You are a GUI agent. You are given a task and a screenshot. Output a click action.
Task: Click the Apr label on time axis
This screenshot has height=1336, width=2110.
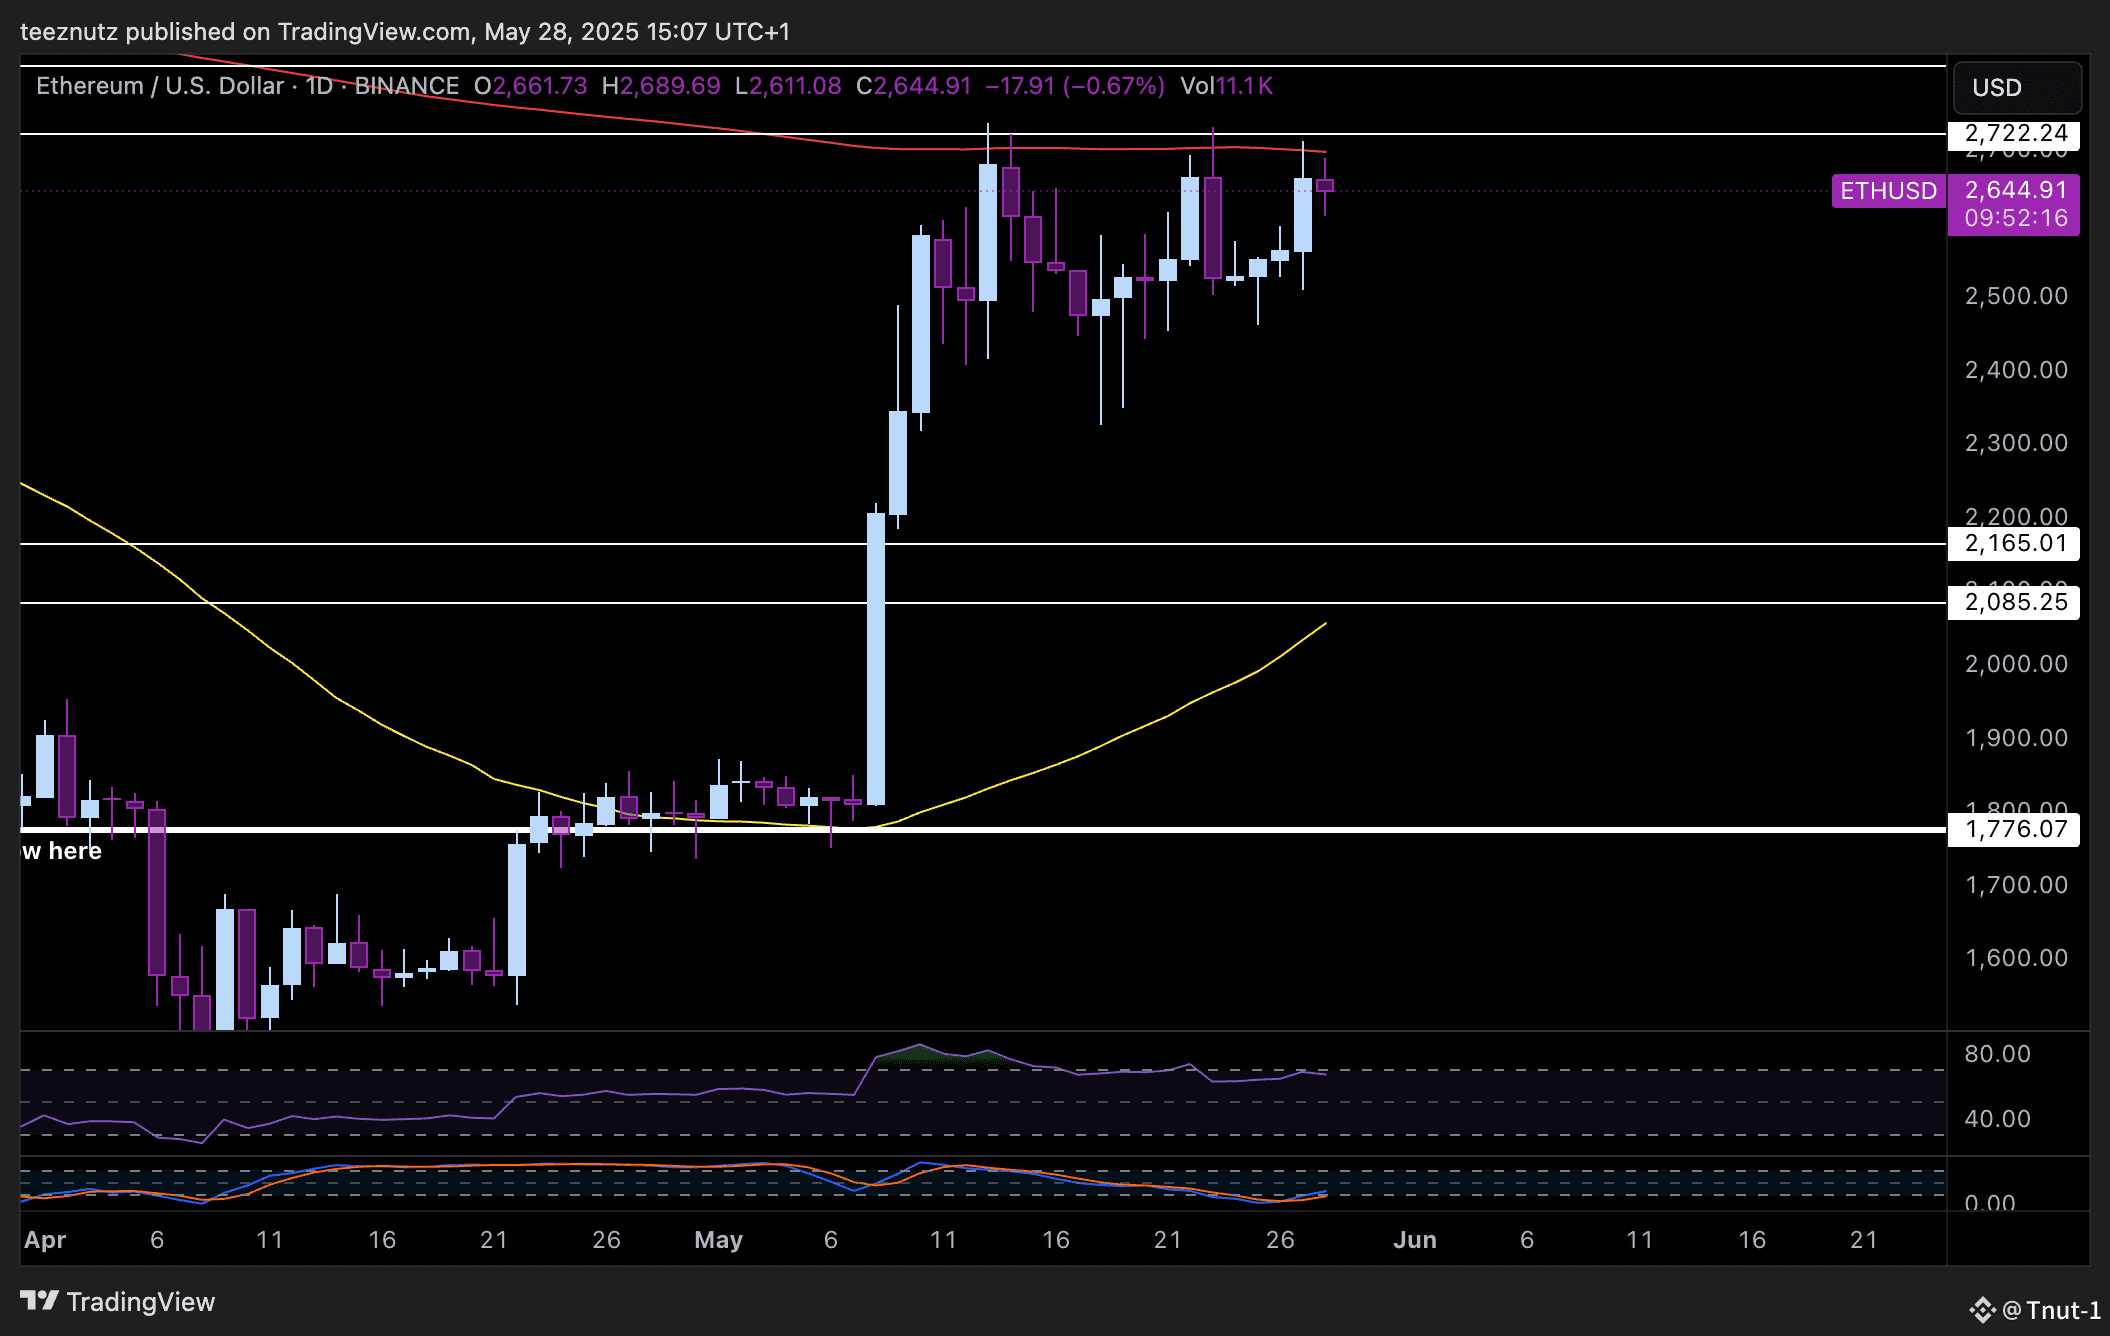click(x=45, y=1240)
